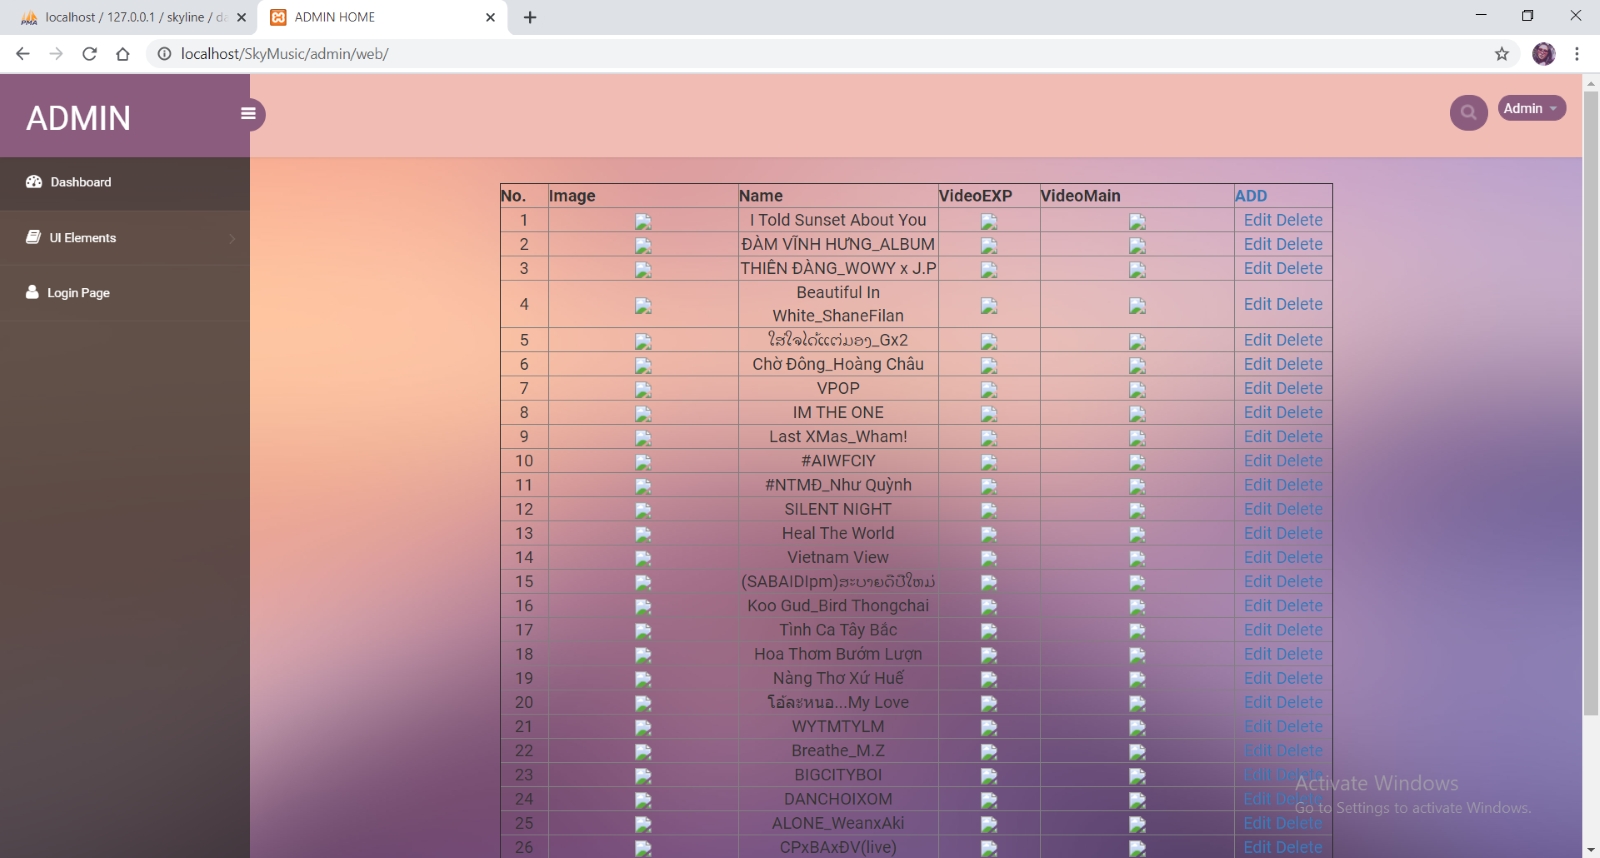1600x858 pixels.
Task: Delete the Beautiful In White_ShaneFilan row
Action: click(1299, 304)
